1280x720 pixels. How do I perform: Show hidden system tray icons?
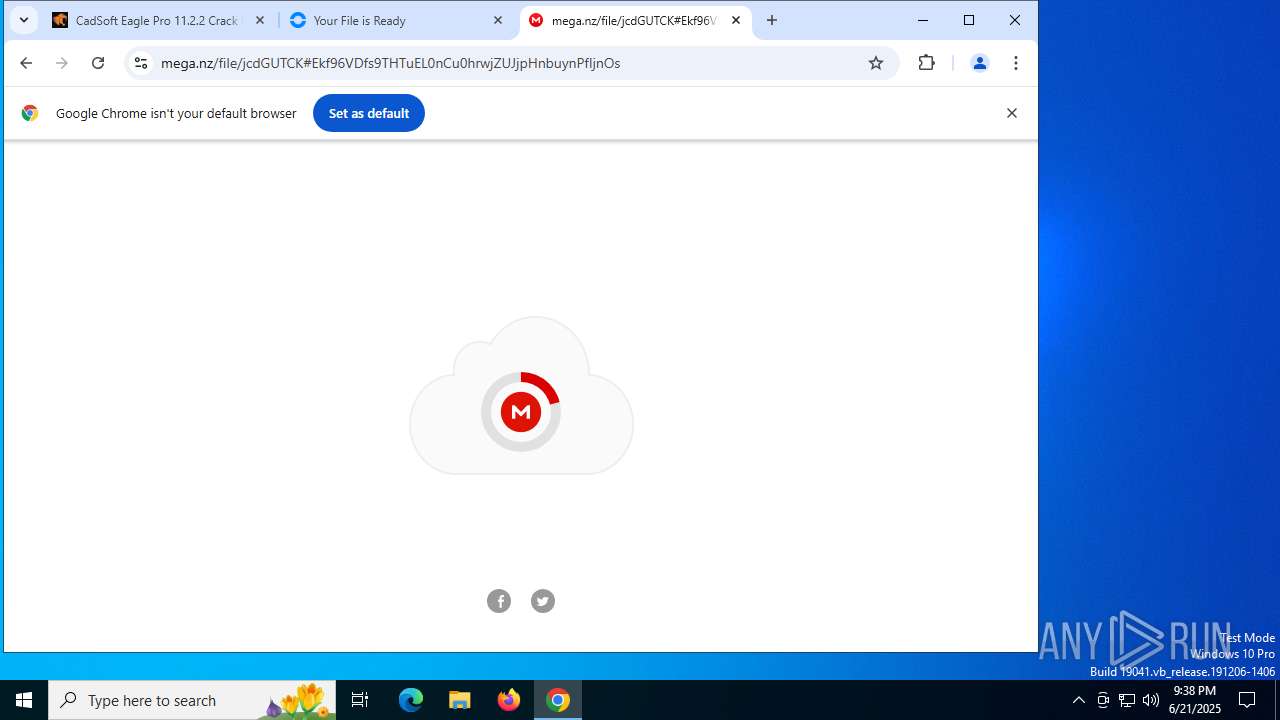(x=1078, y=700)
